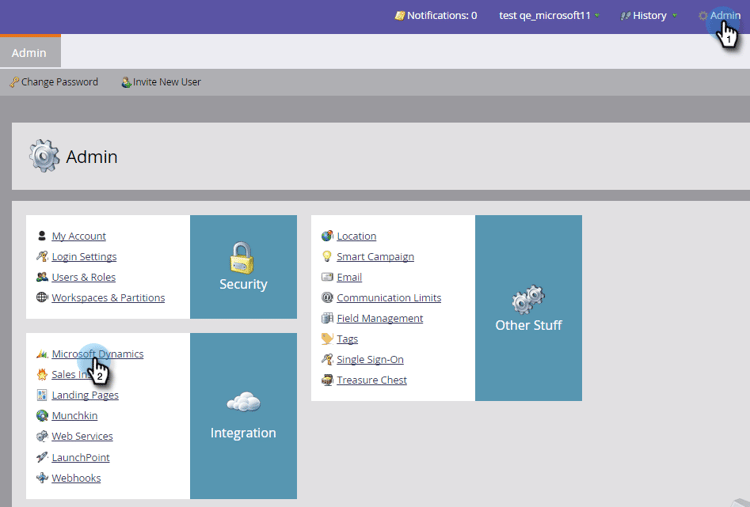The image size is (750, 507).
Task: Open the Landing Pages link
Action: [x=85, y=395]
